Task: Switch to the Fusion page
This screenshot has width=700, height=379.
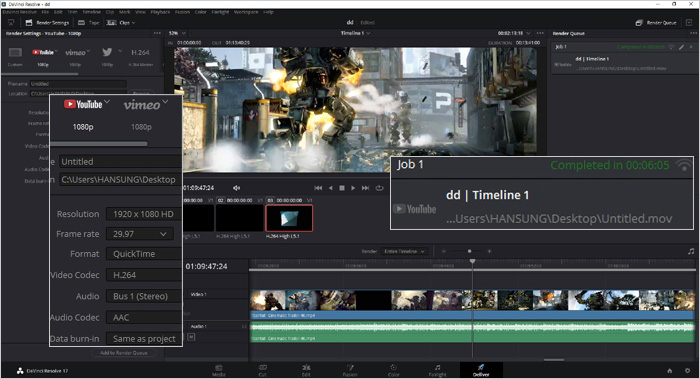Action: [x=350, y=371]
